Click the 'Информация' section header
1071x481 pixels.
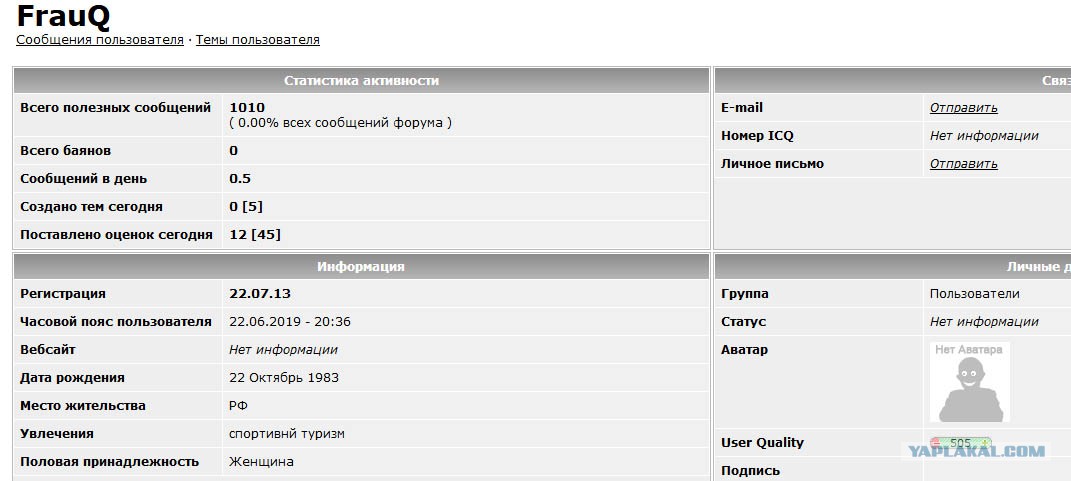[361, 266]
